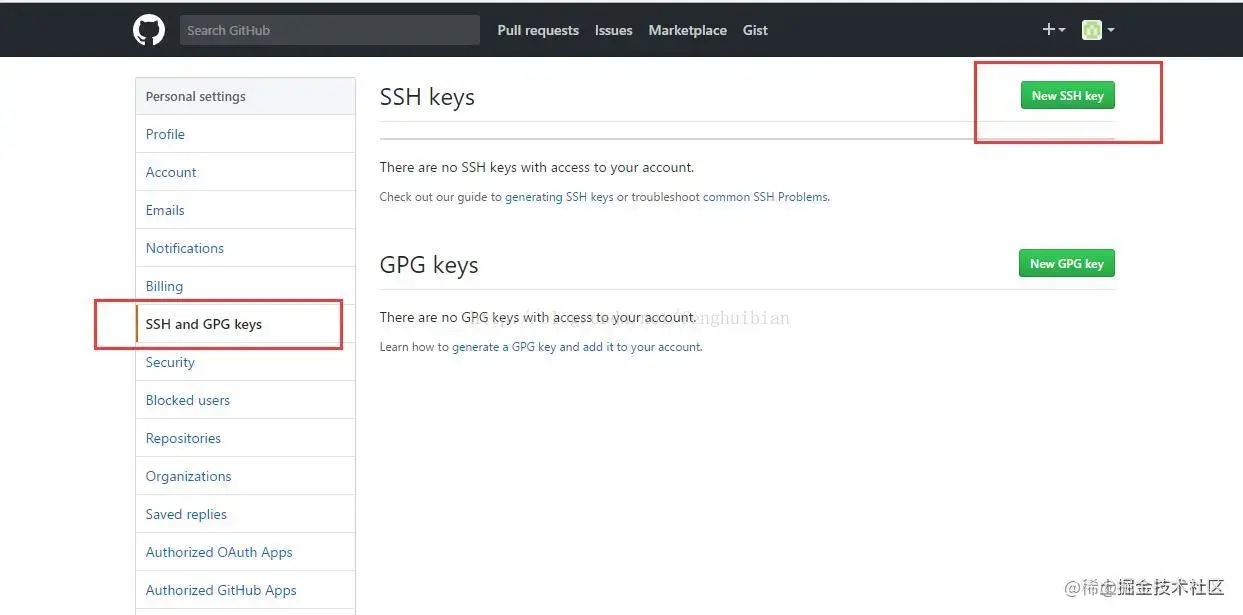Select Profile in the settings sidebar
The width and height of the screenshot is (1243, 615).
(165, 134)
